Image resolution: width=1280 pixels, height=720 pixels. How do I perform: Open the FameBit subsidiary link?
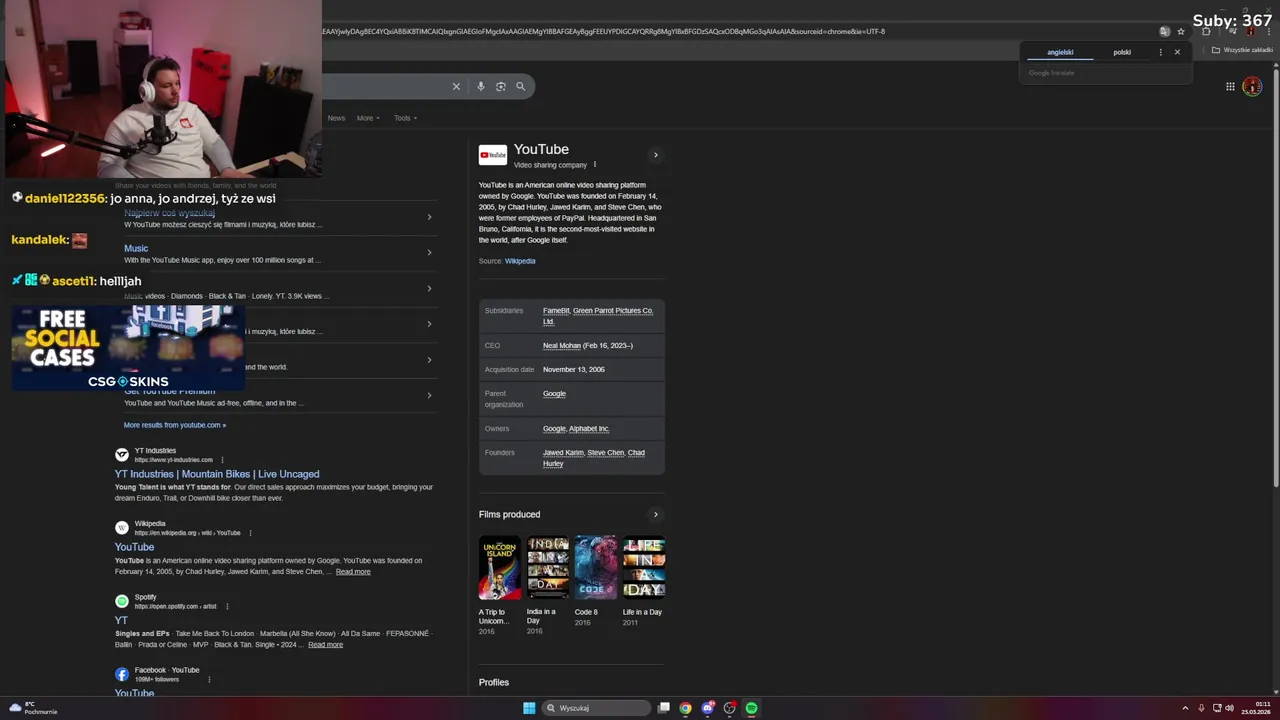pos(556,311)
